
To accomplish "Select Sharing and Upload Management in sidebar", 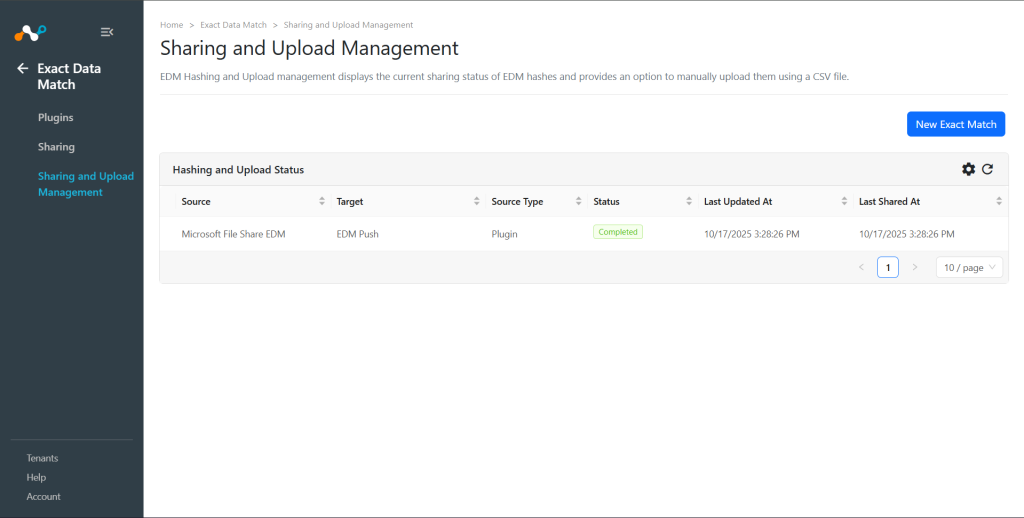I will pos(86,184).
